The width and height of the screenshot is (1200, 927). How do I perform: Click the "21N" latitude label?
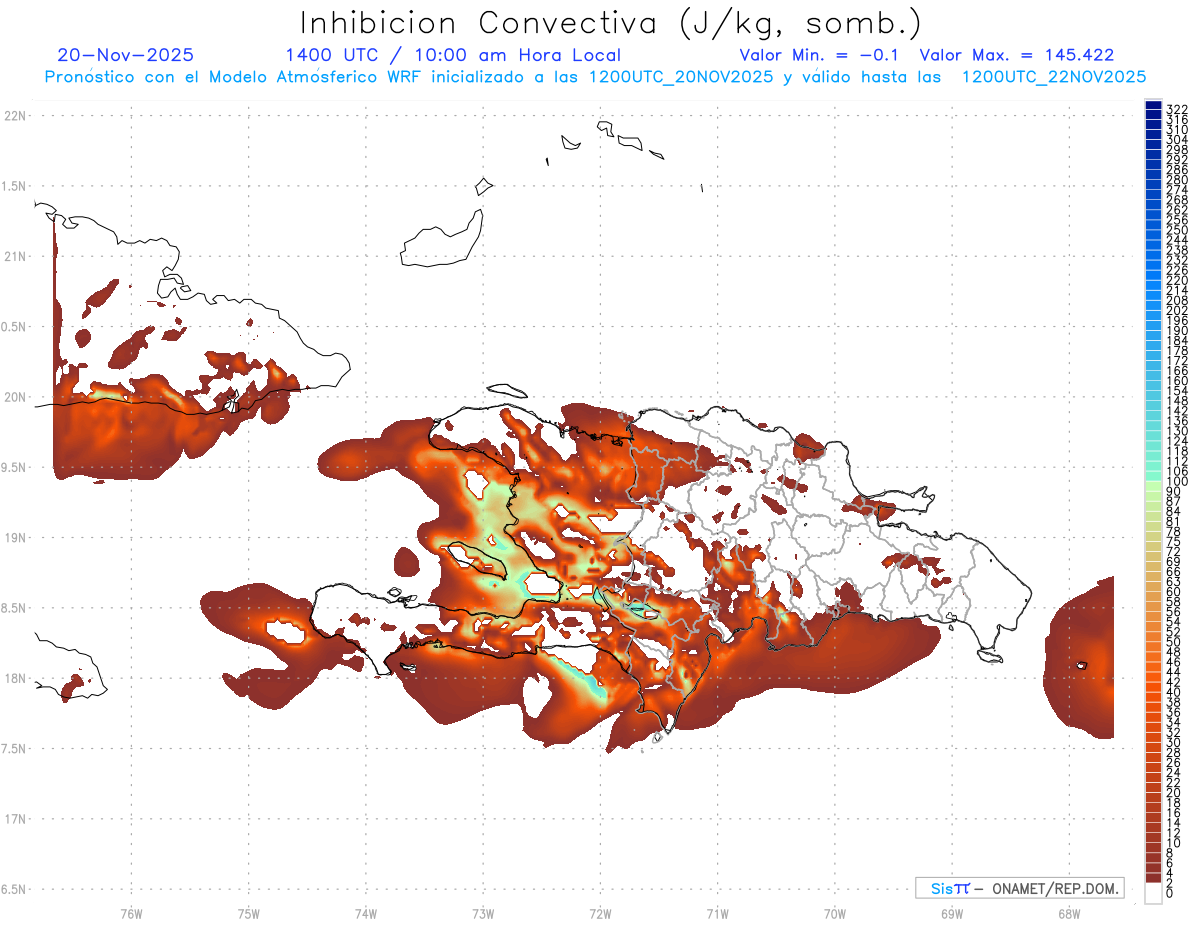[x=14, y=257]
